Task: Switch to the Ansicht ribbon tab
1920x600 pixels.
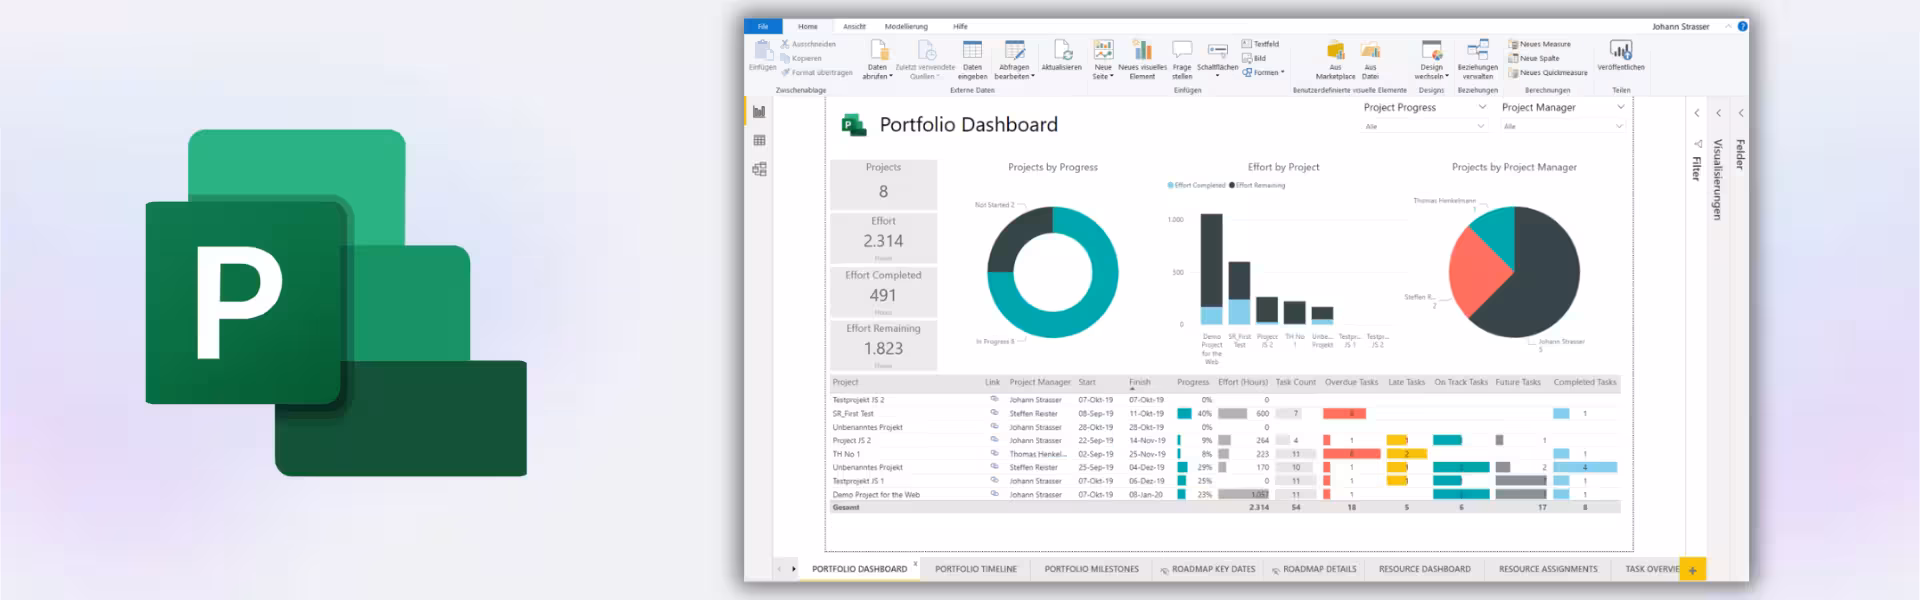Action: [x=854, y=26]
